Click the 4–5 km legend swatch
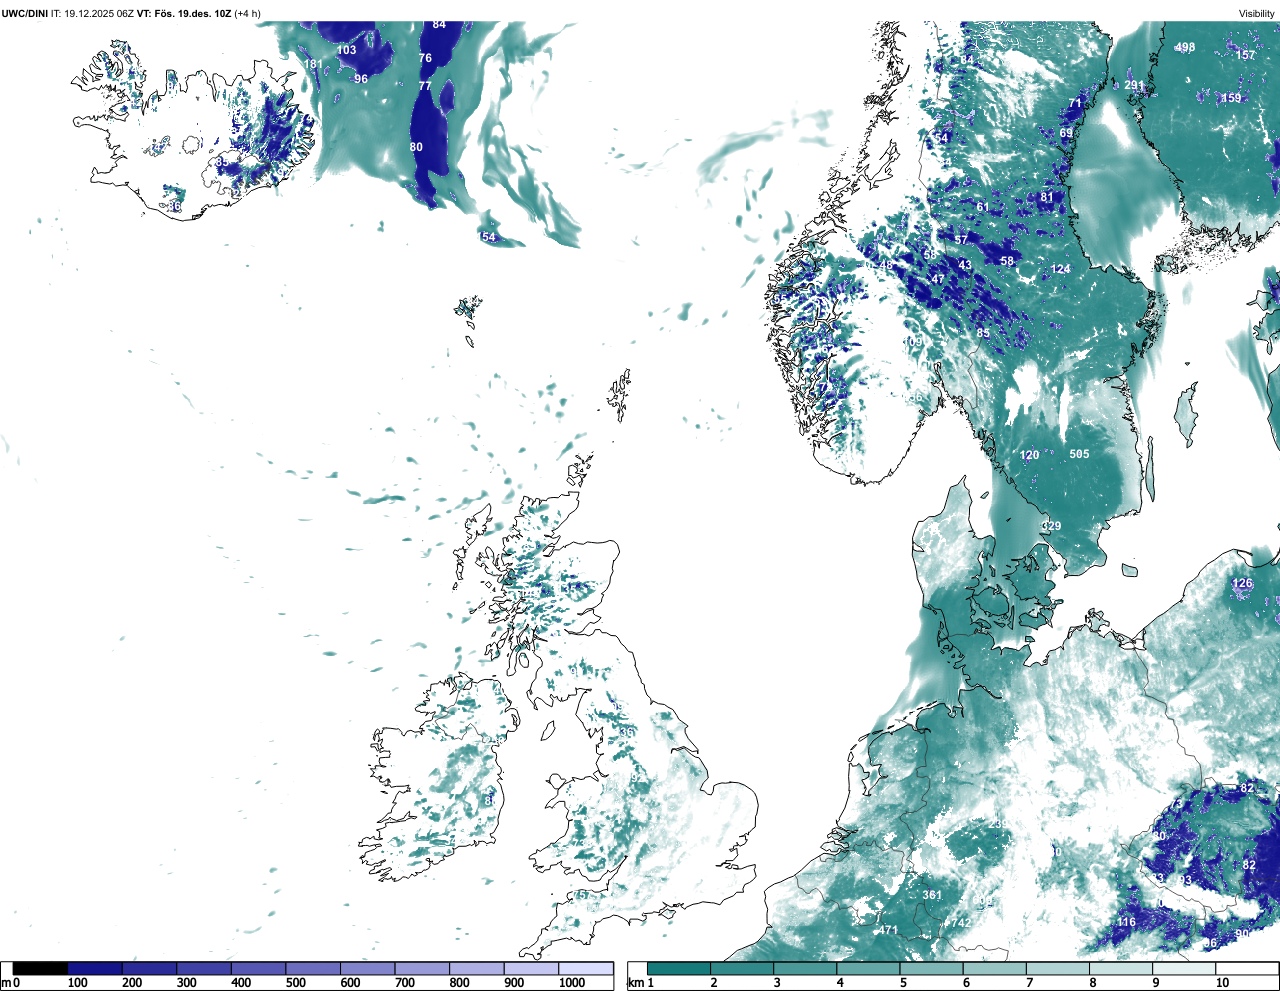Image resolution: width=1280 pixels, height=991 pixels. click(x=868, y=969)
